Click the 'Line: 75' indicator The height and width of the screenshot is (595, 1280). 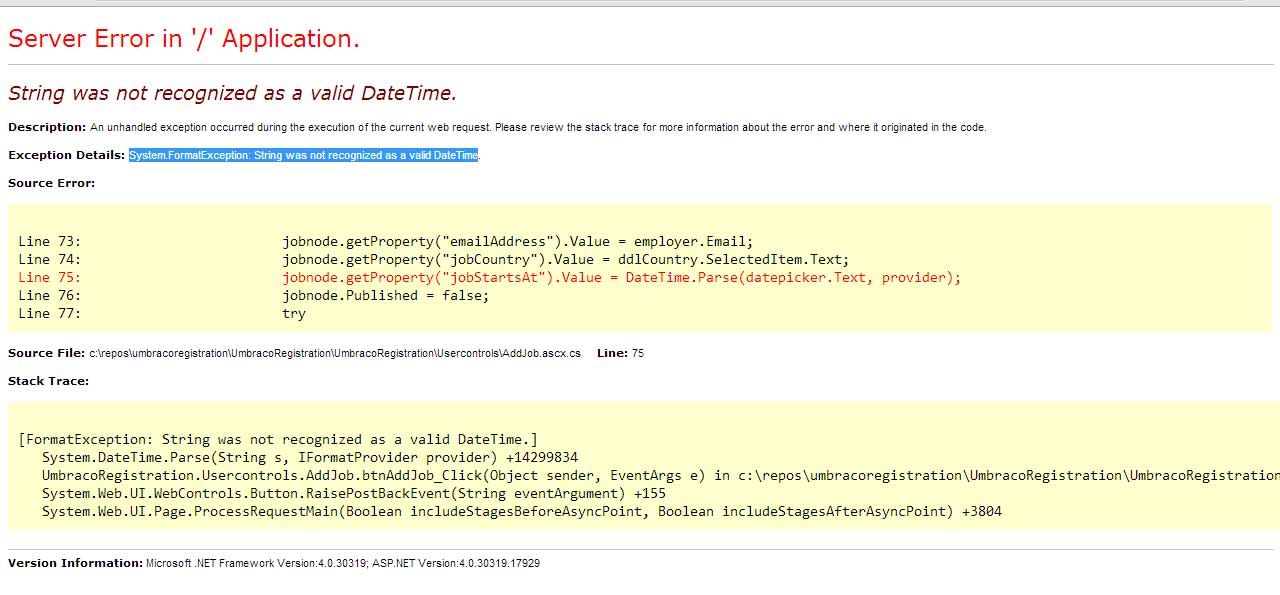620,353
